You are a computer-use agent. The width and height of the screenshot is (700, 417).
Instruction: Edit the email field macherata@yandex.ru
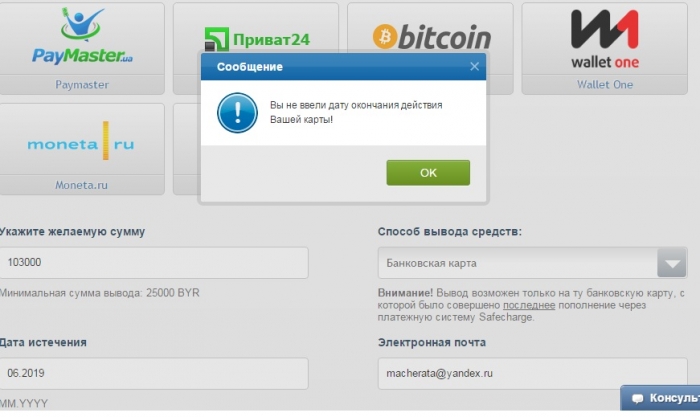click(x=533, y=373)
